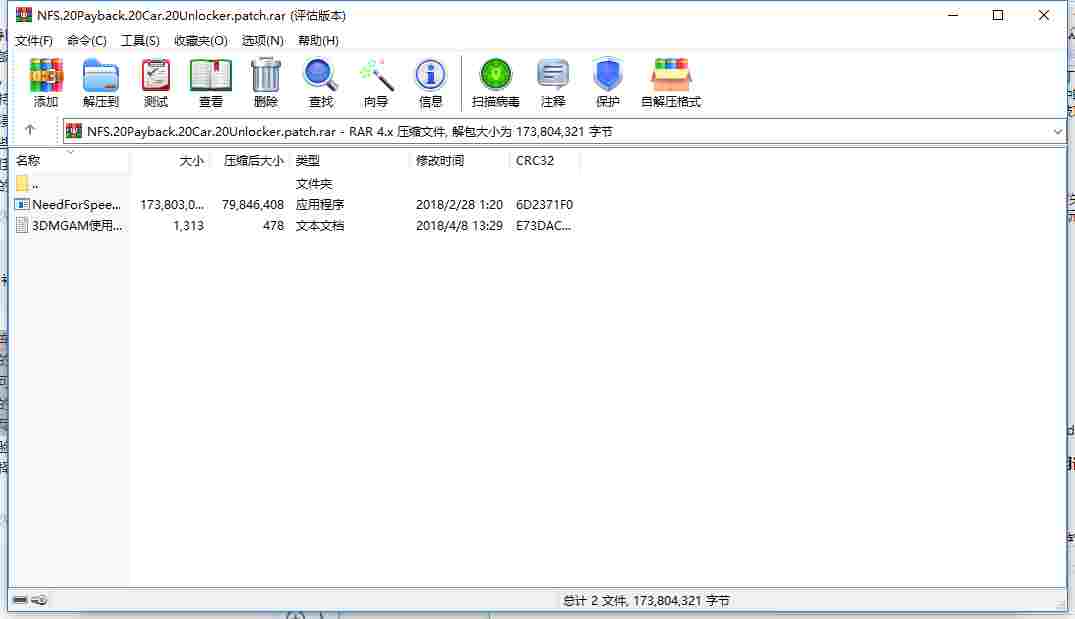Open the Tools (工具) menu

[140, 40]
